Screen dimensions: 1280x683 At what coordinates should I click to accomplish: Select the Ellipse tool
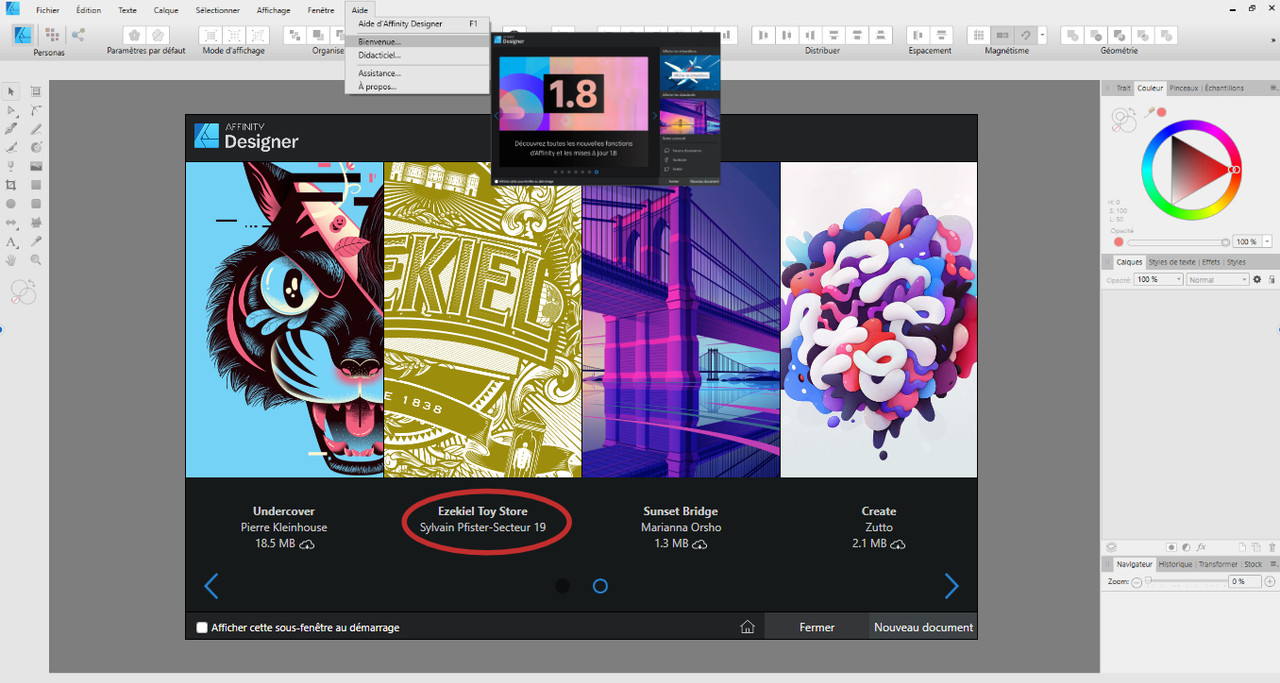tap(11, 204)
